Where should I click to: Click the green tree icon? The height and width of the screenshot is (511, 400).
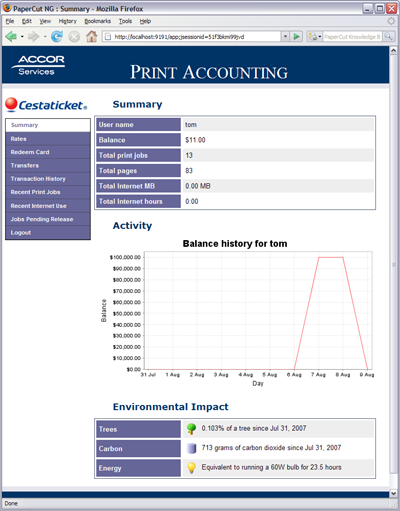pos(191,429)
